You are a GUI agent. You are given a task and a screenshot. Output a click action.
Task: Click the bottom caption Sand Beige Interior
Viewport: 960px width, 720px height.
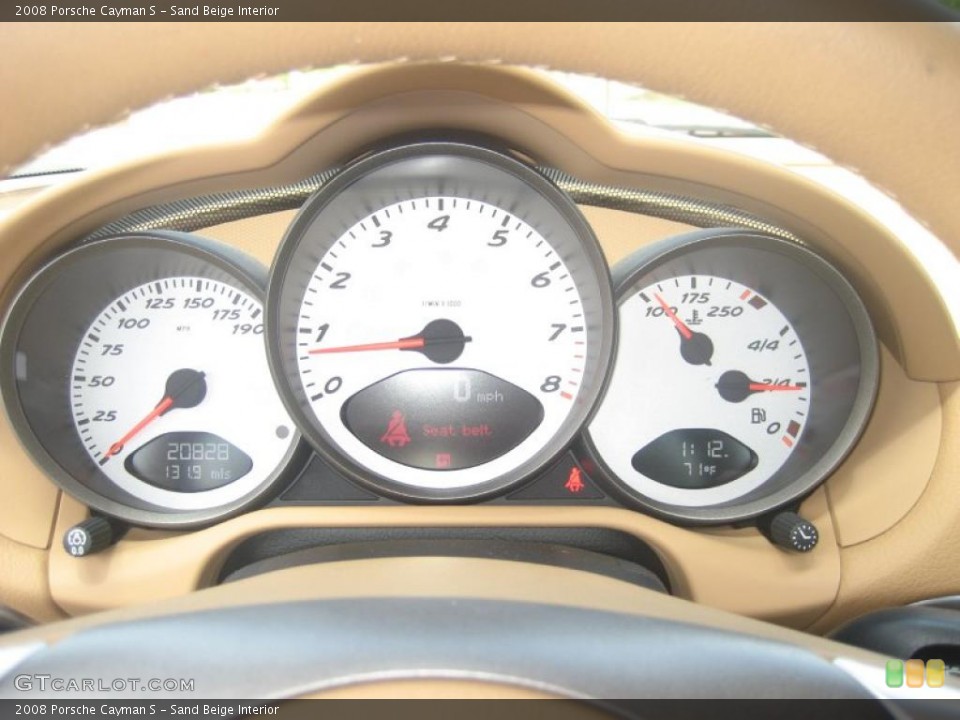[x=225, y=710]
